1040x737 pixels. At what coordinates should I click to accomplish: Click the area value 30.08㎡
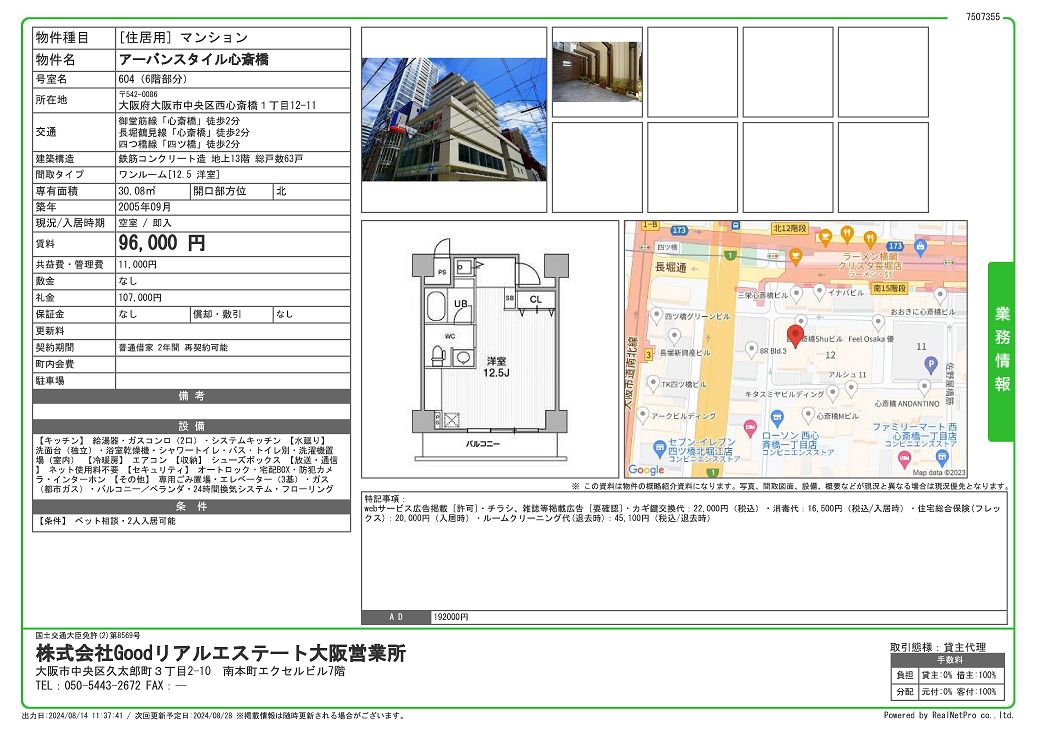pos(137,191)
